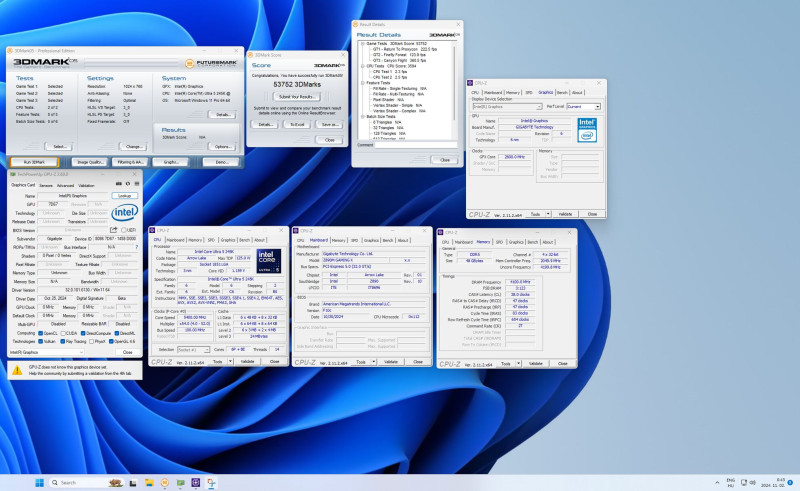The height and width of the screenshot is (491, 800).
Task: Click Intel logo in GPU-Z window
Action: tap(124, 212)
